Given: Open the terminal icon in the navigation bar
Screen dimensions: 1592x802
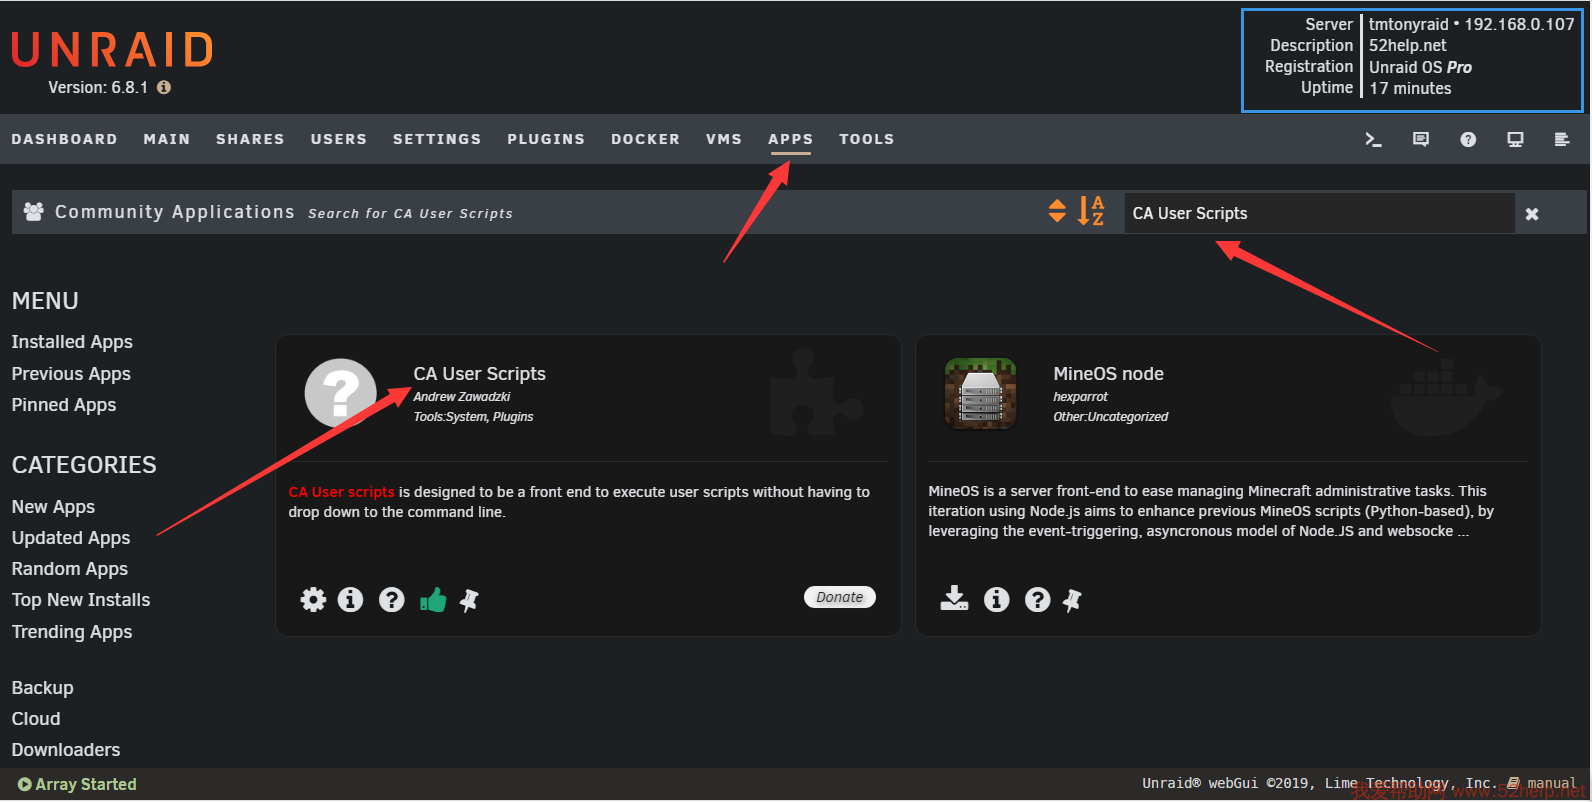Looking at the screenshot, I should pyautogui.click(x=1373, y=140).
